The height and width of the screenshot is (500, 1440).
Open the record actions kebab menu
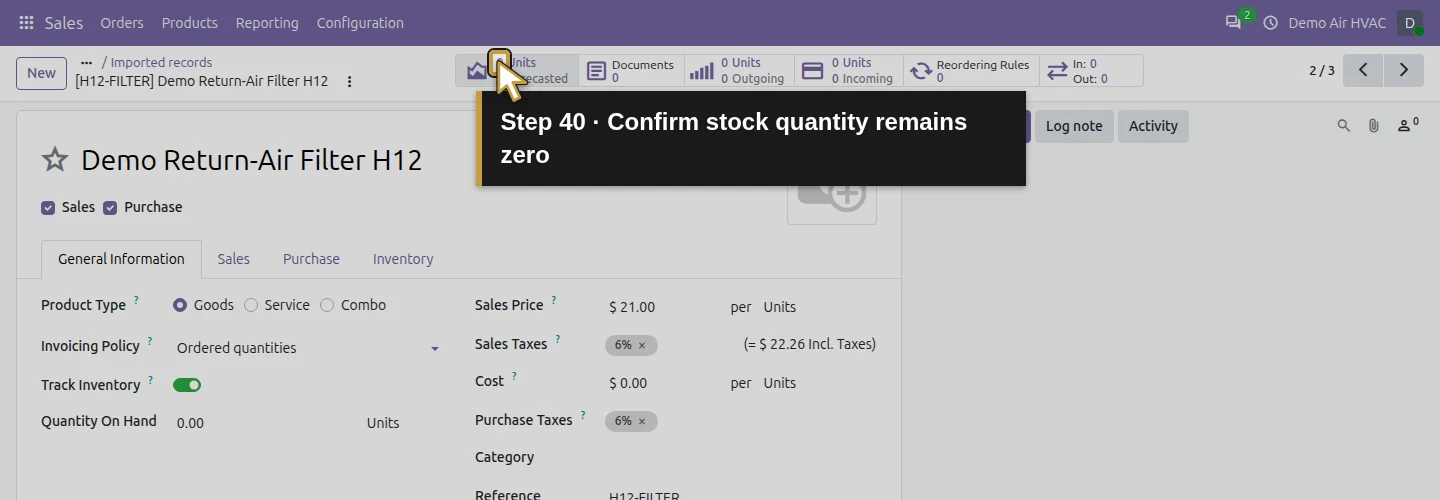point(349,81)
